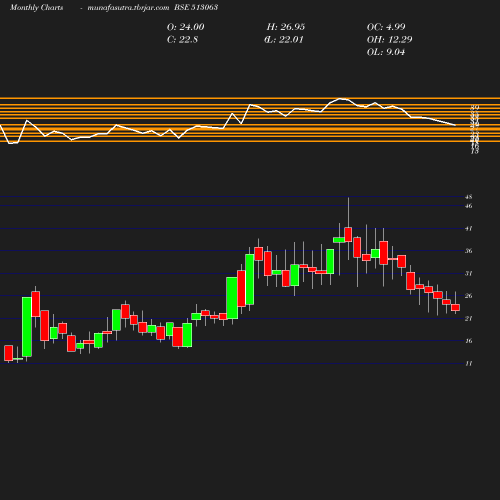Click the last red candle on the right
500x500 pixels.
tap(455, 307)
